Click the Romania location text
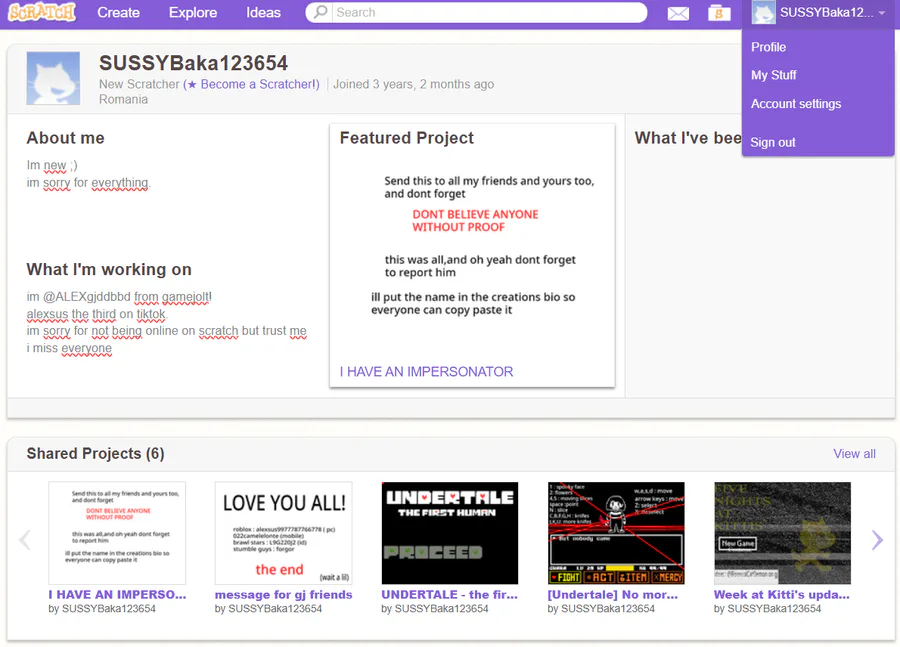The width and height of the screenshot is (900, 647). point(123,99)
